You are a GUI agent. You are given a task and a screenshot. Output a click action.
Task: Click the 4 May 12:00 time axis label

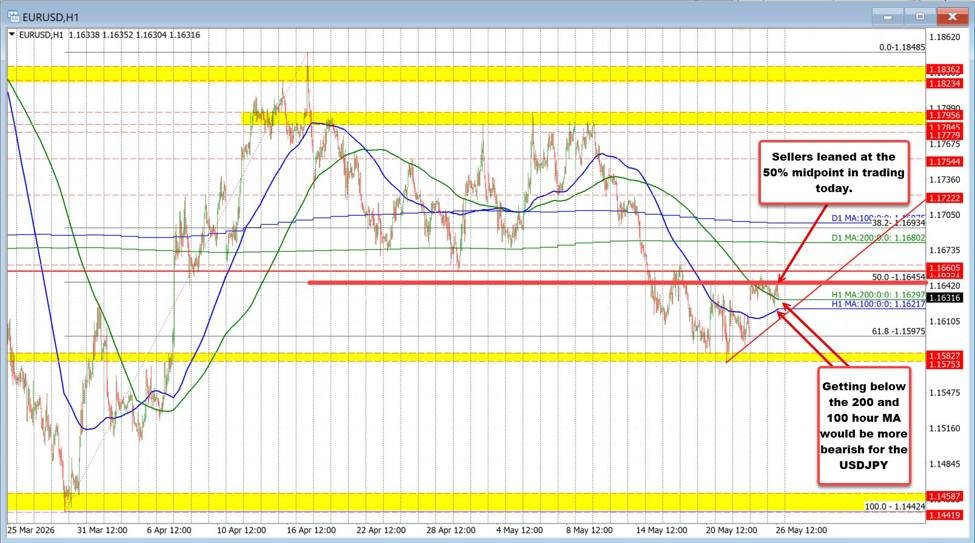tap(520, 531)
